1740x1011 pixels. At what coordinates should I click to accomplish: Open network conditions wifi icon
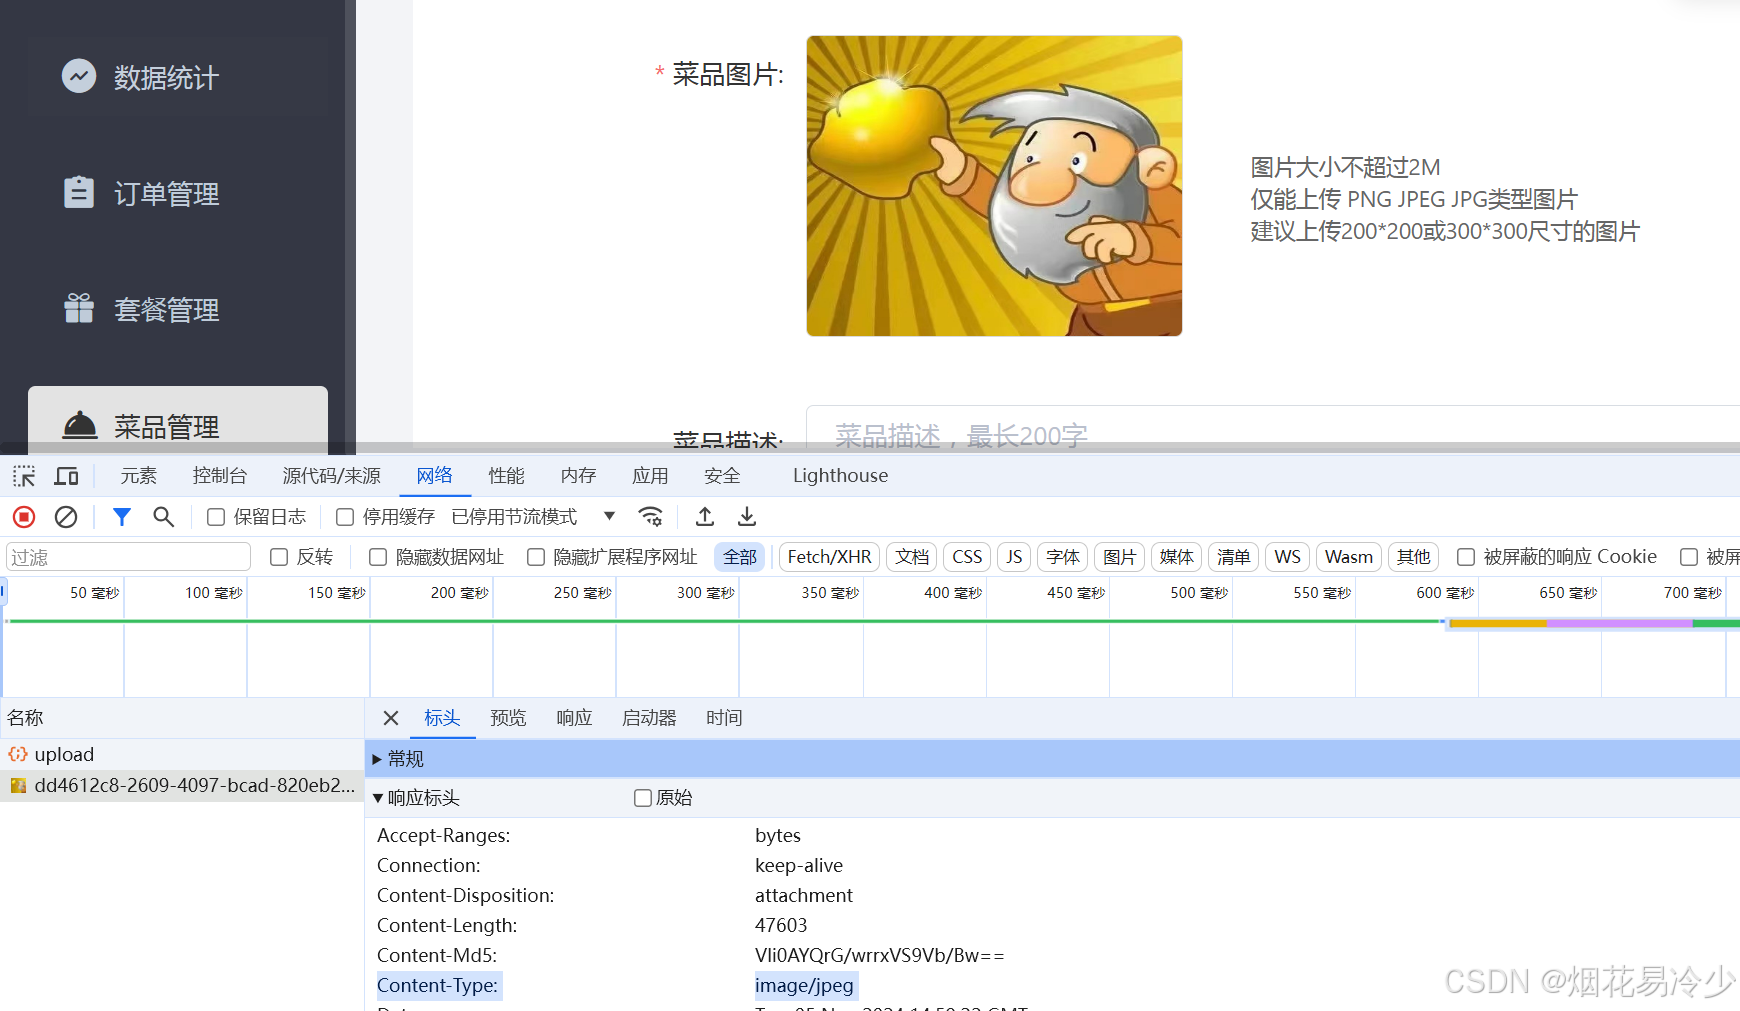click(651, 517)
